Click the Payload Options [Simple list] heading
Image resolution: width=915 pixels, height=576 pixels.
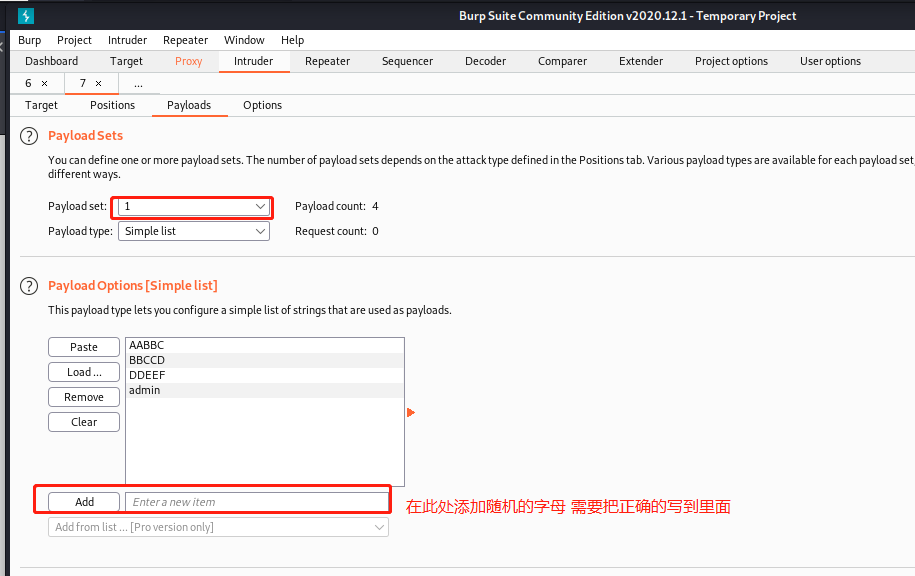click(x=132, y=286)
